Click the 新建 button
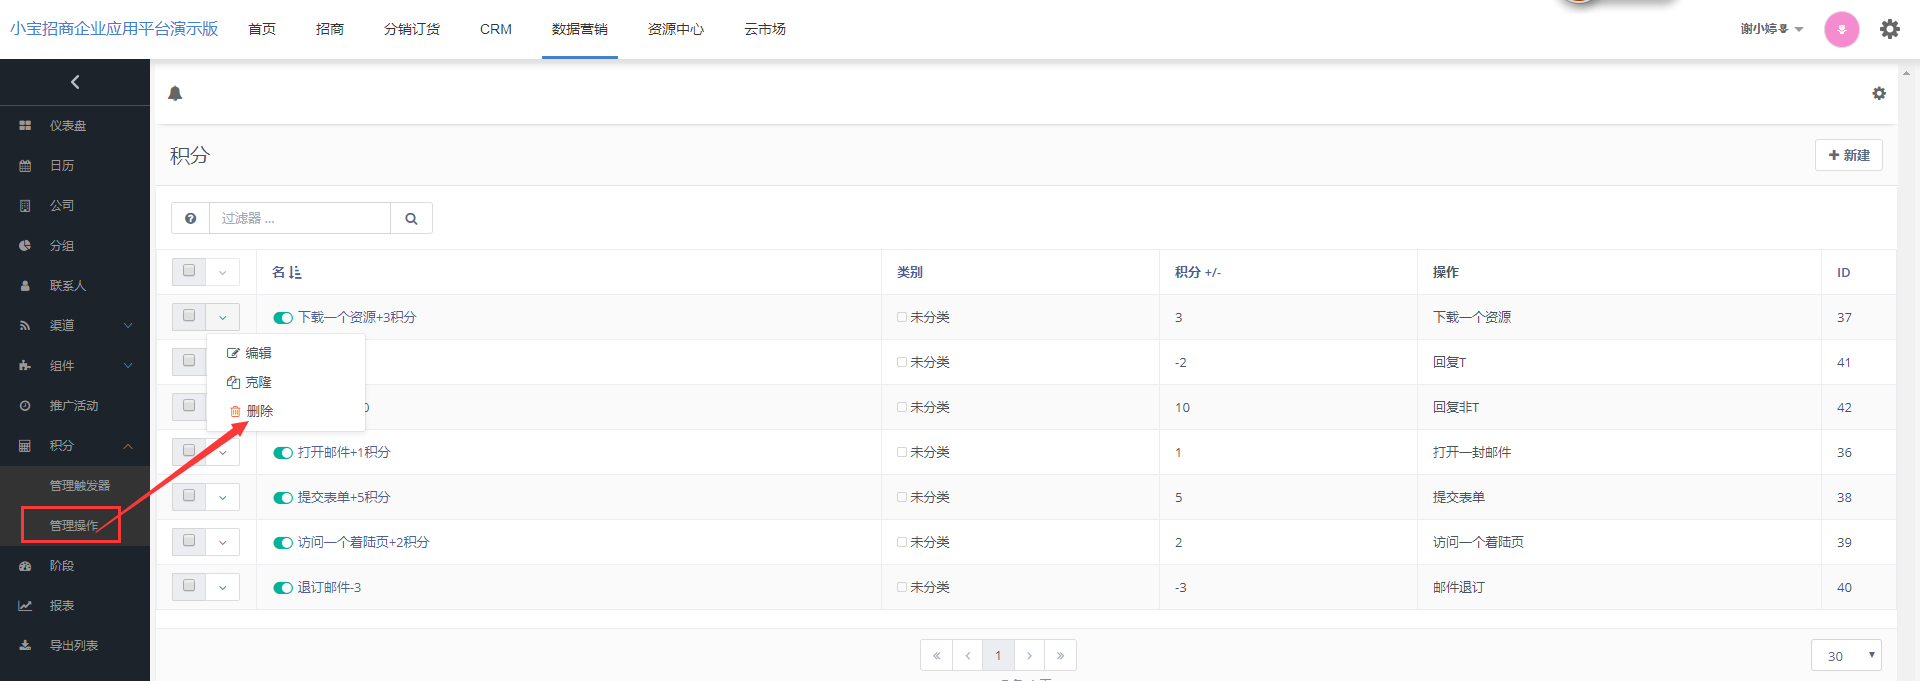 coord(1848,155)
